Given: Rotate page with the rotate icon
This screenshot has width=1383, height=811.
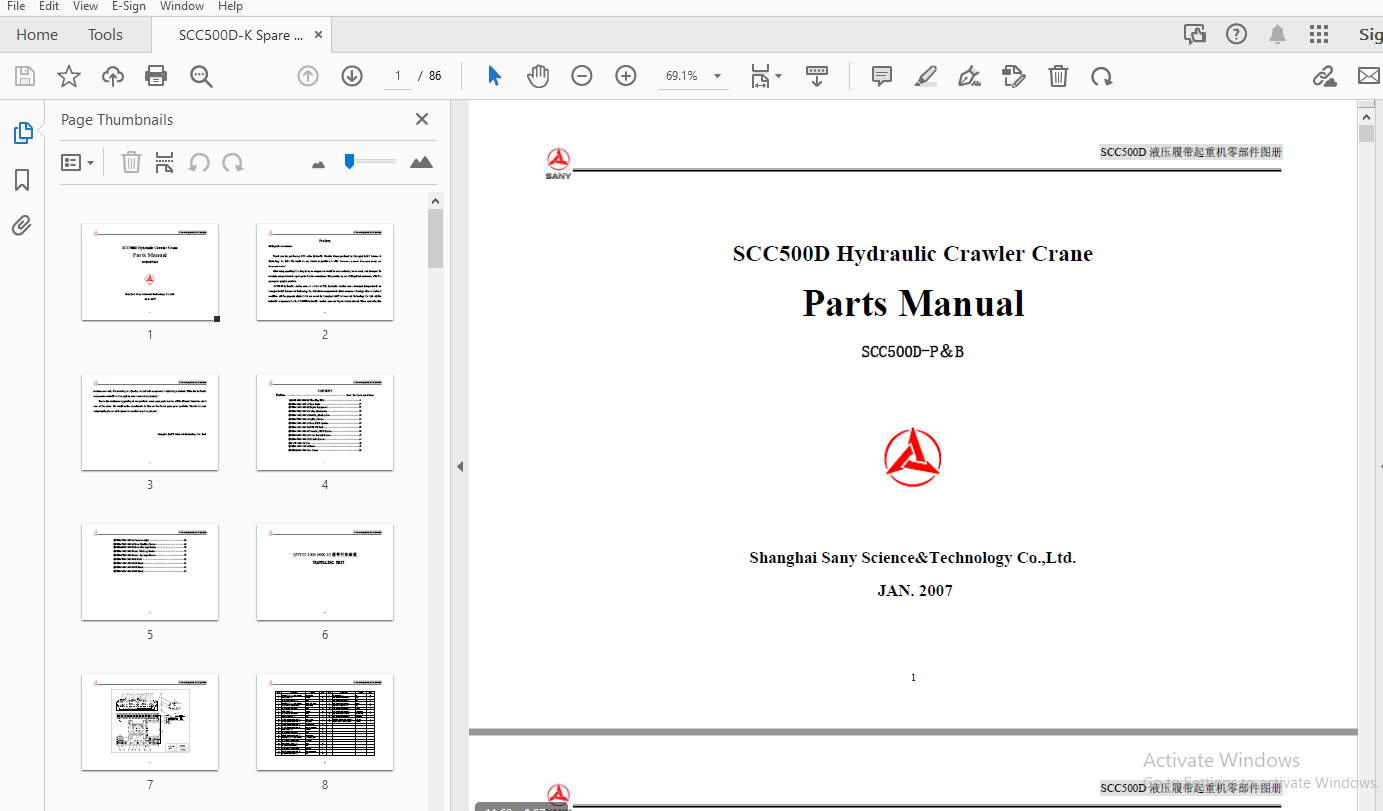Looking at the screenshot, I should coord(1102,76).
